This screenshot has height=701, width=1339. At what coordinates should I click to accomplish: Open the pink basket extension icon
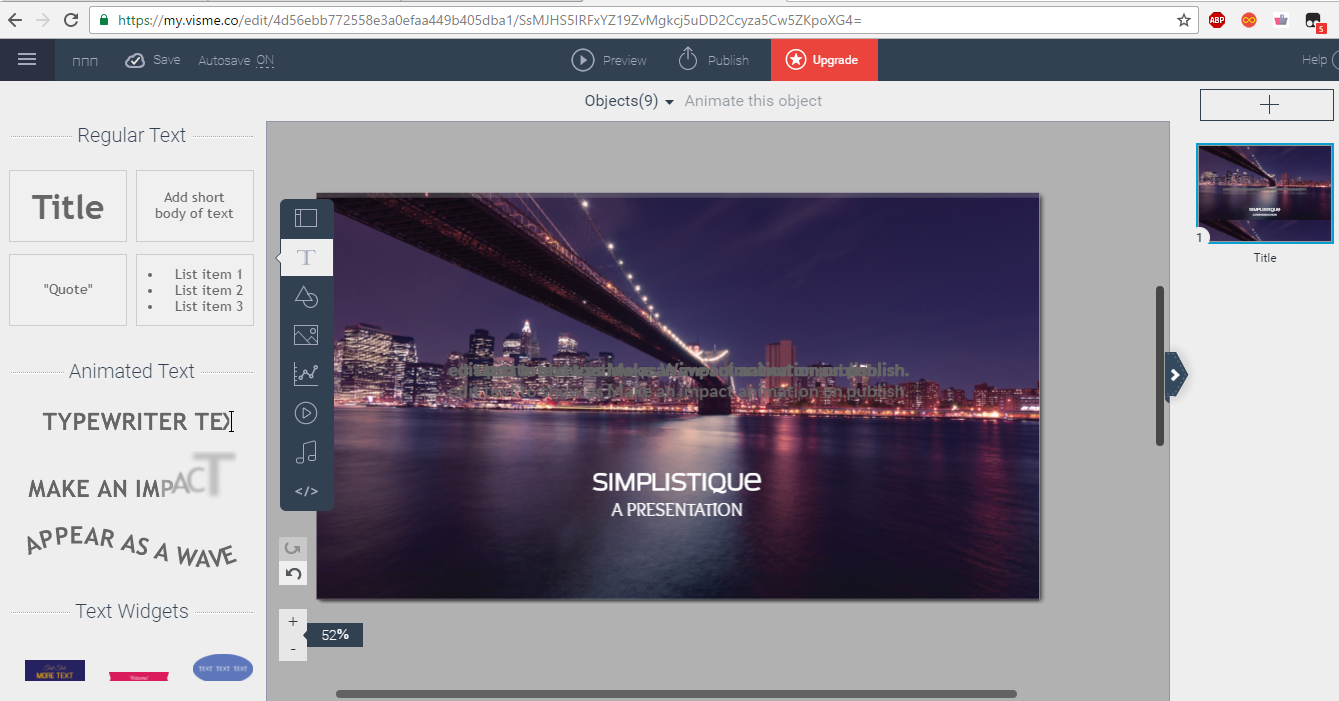click(1281, 20)
